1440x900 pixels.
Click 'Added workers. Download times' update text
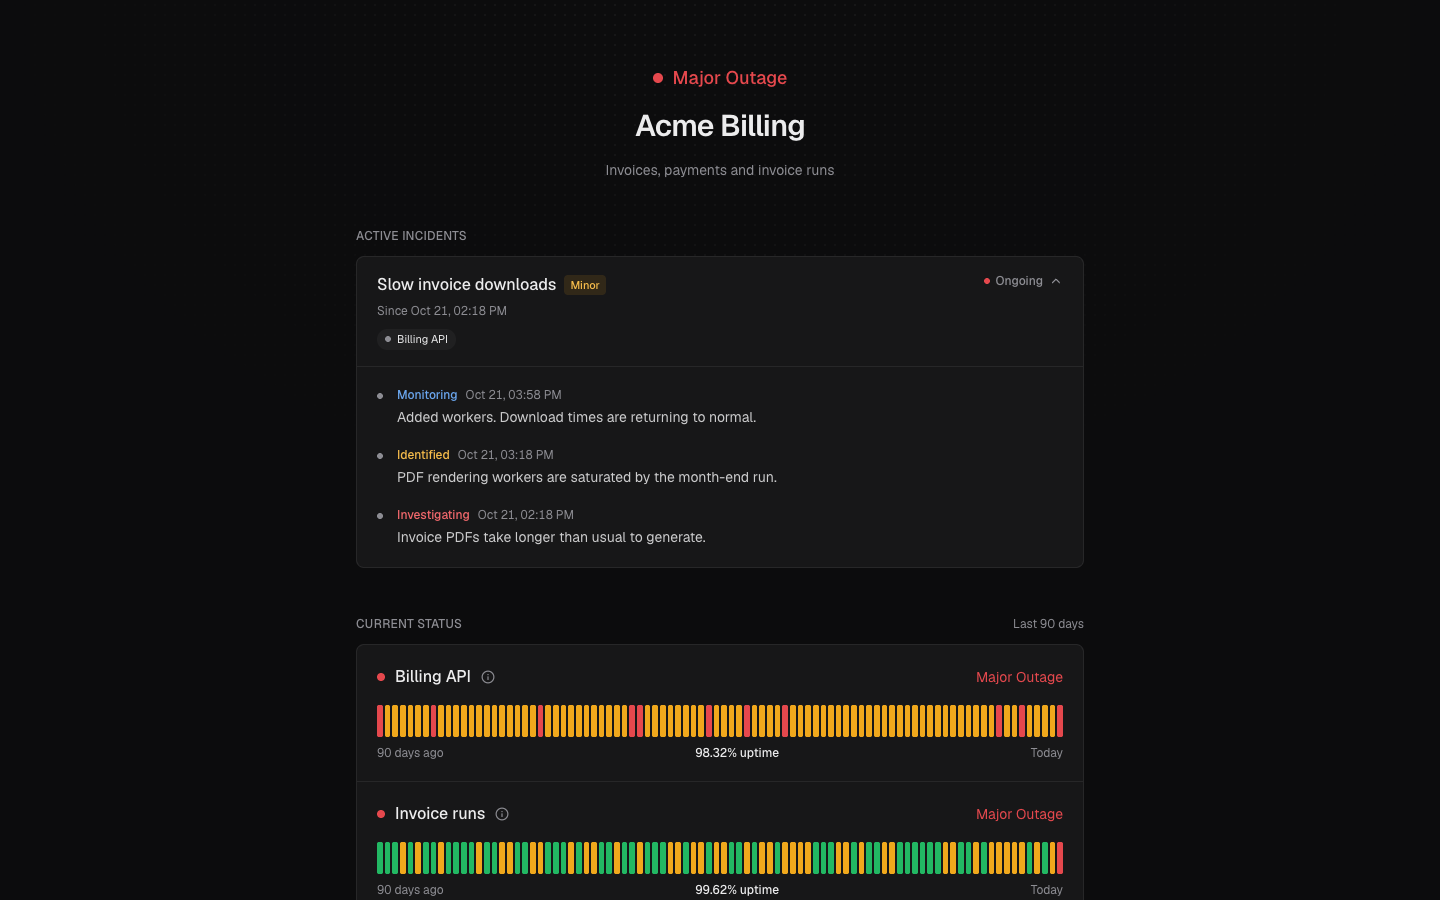tap(576, 417)
